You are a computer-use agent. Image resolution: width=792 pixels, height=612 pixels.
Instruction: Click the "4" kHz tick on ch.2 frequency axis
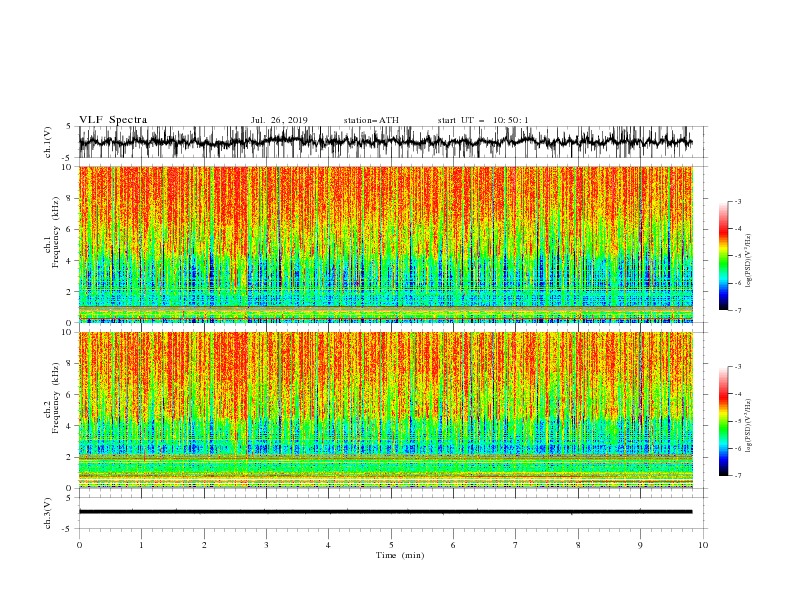[x=70, y=426]
